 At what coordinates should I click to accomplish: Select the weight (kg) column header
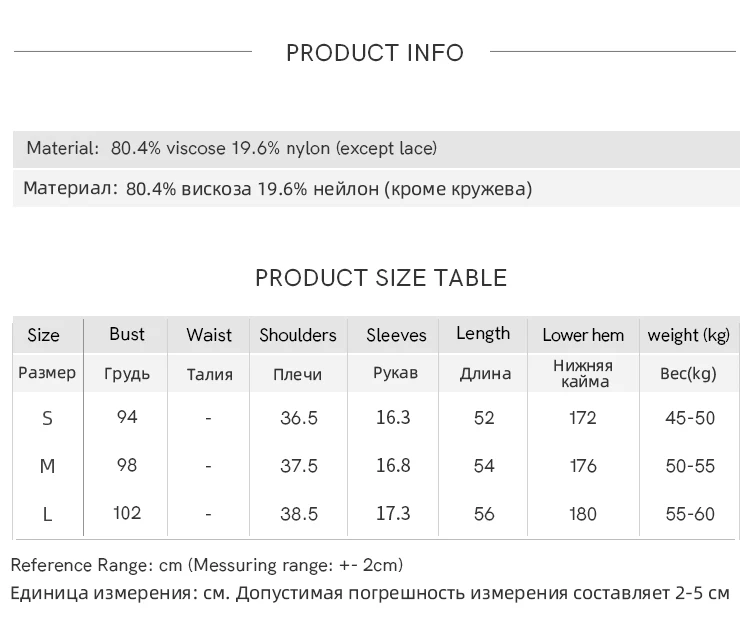pyautogui.click(x=689, y=335)
